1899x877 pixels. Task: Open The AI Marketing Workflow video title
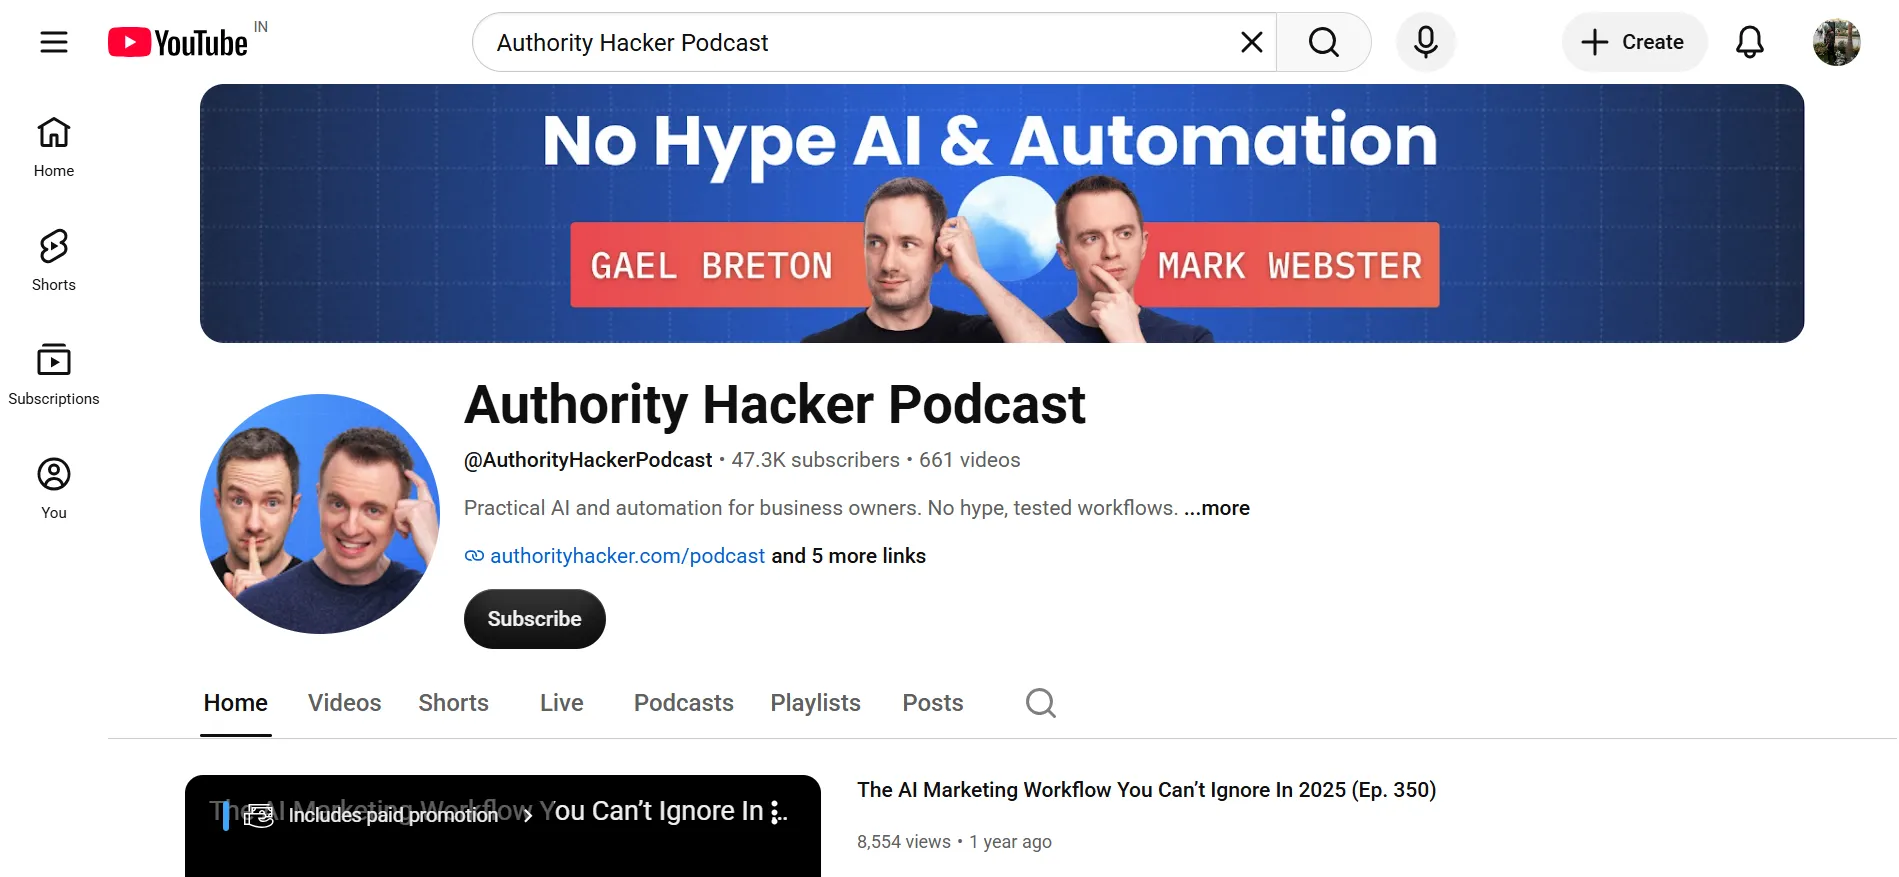1146,790
